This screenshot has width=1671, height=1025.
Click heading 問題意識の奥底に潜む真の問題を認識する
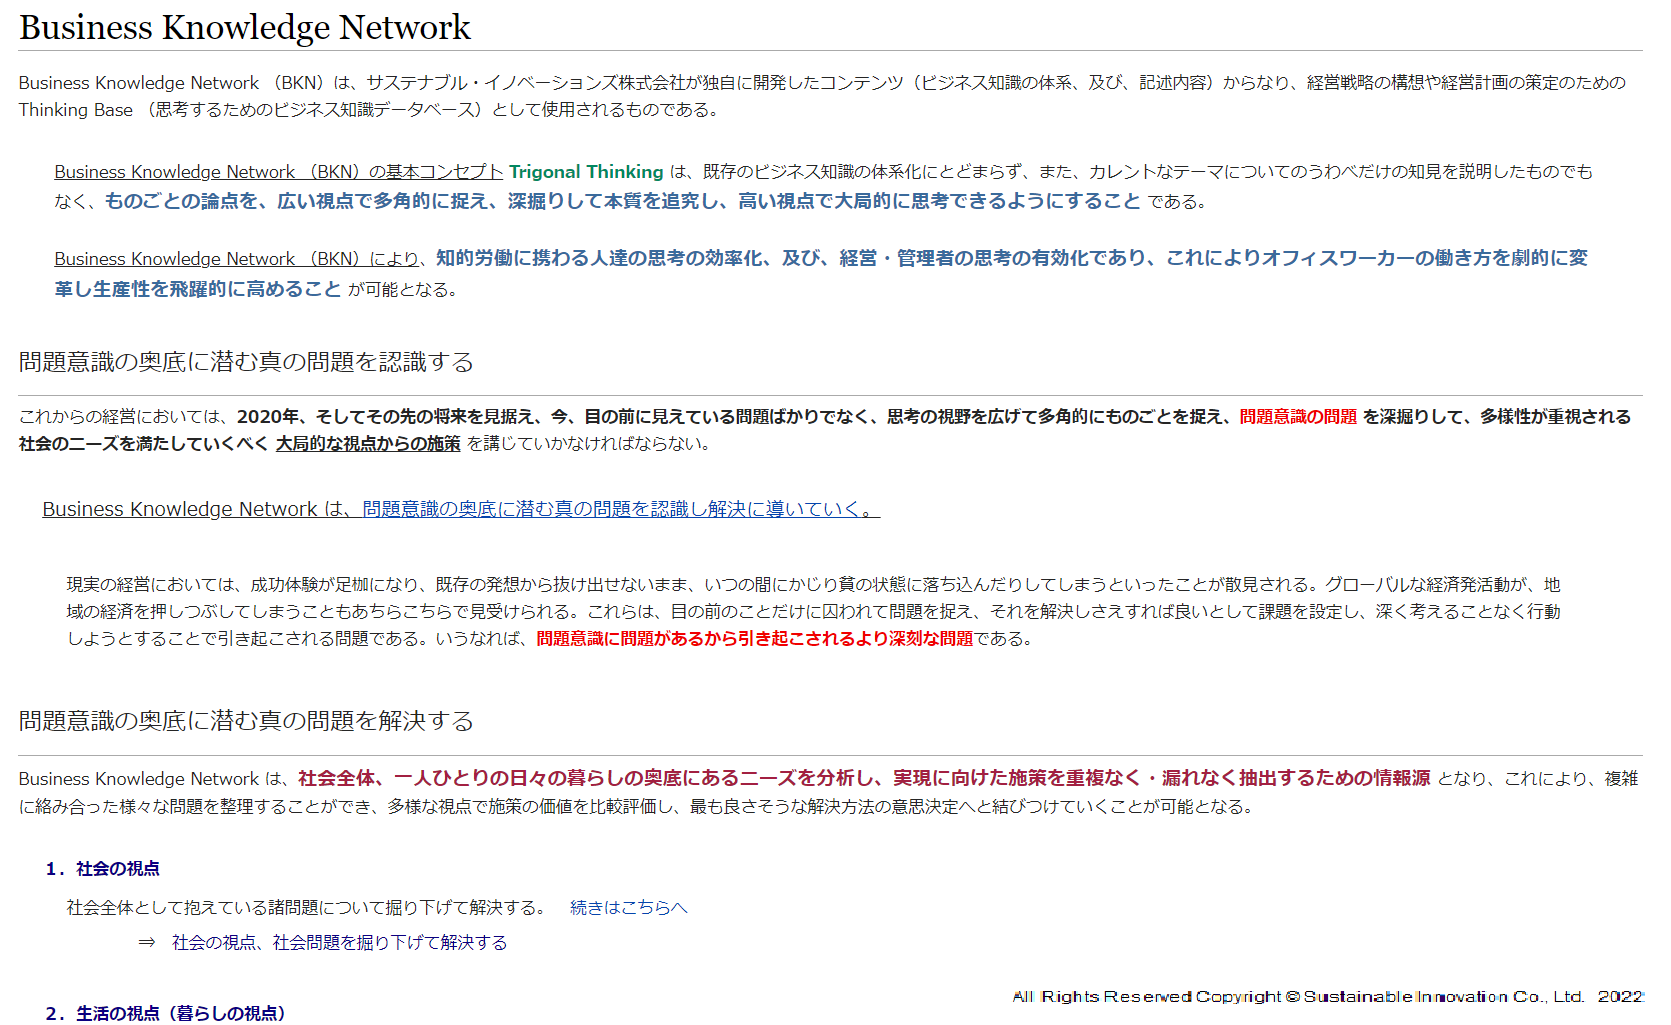tap(246, 362)
